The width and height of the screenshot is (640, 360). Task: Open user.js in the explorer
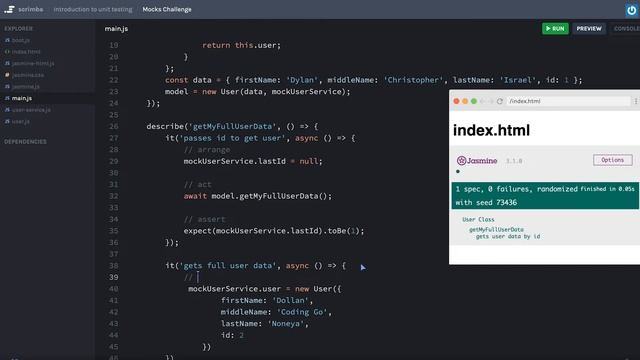coord(20,121)
